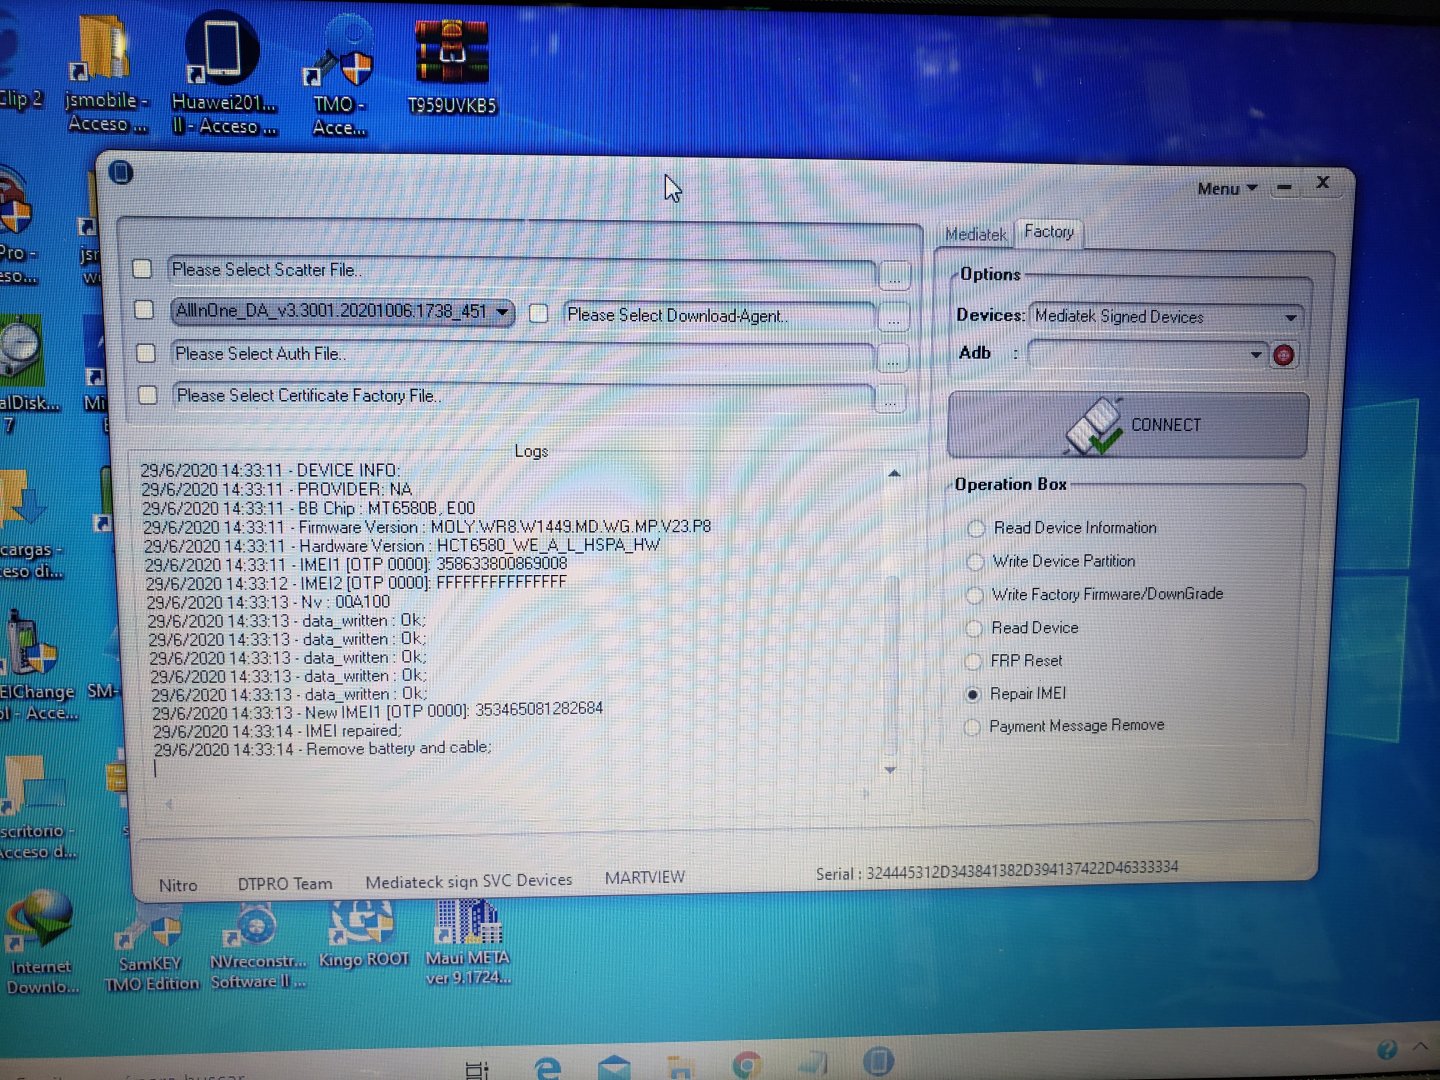The height and width of the screenshot is (1080, 1440).
Task: Click the New IMEI1 log line
Action: tap(377, 711)
